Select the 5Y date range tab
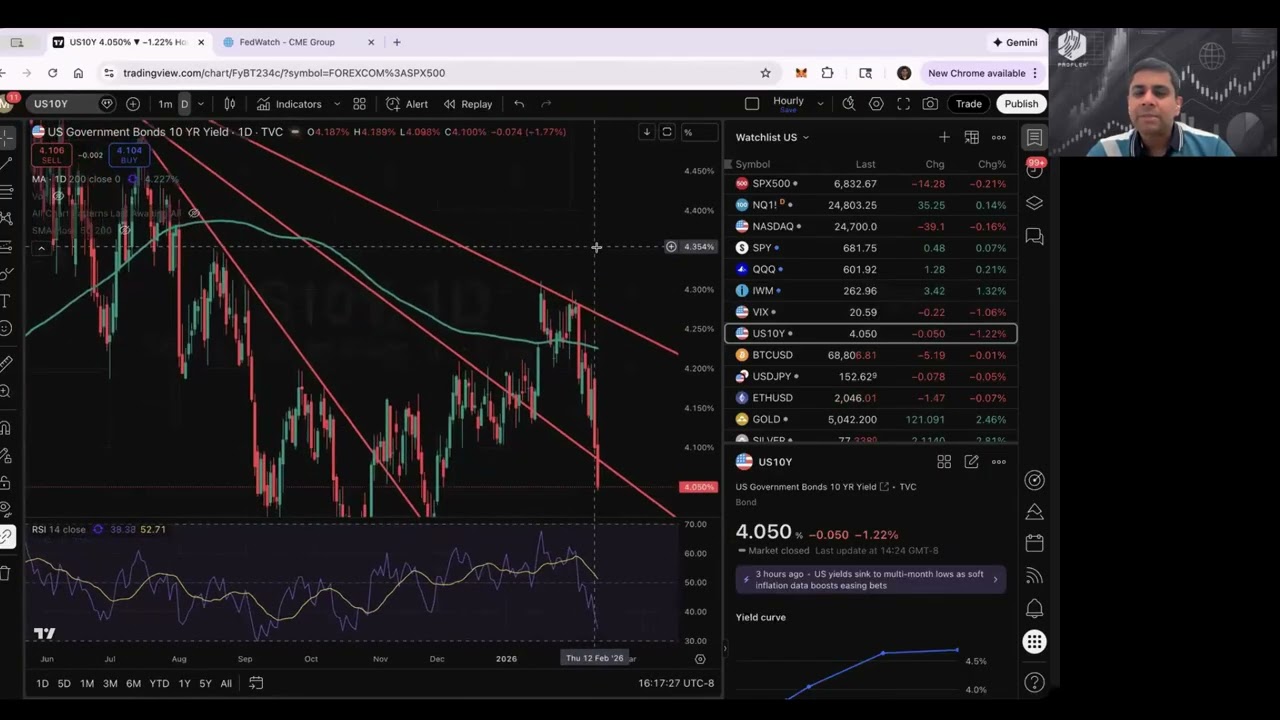 [205, 684]
